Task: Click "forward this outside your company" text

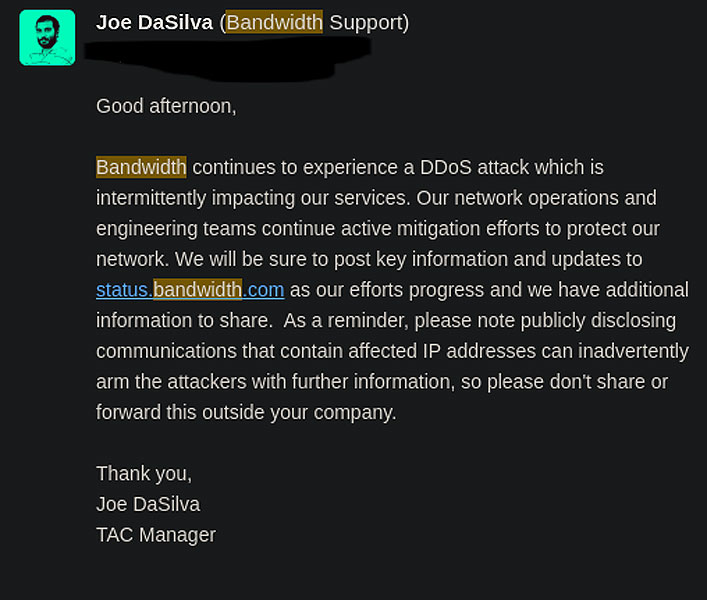Action: pyautogui.click(x=246, y=412)
